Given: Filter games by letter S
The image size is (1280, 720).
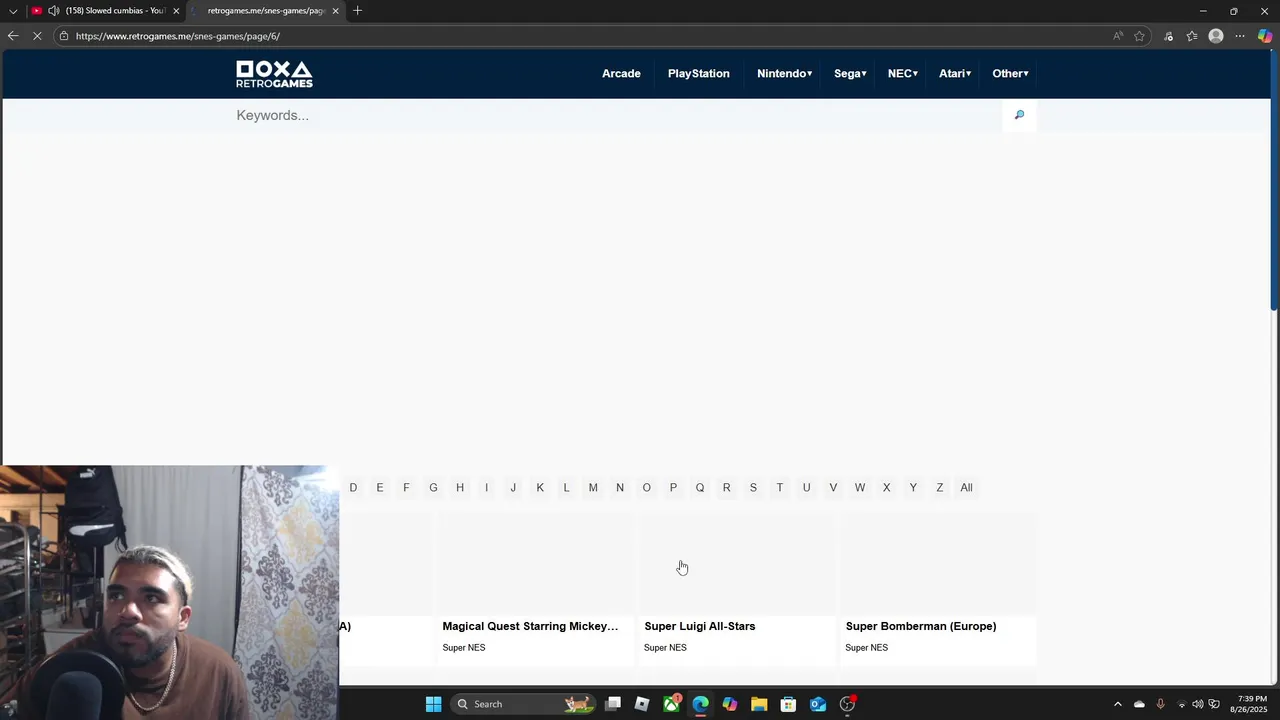Looking at the screenshot, I should point(753,488).
